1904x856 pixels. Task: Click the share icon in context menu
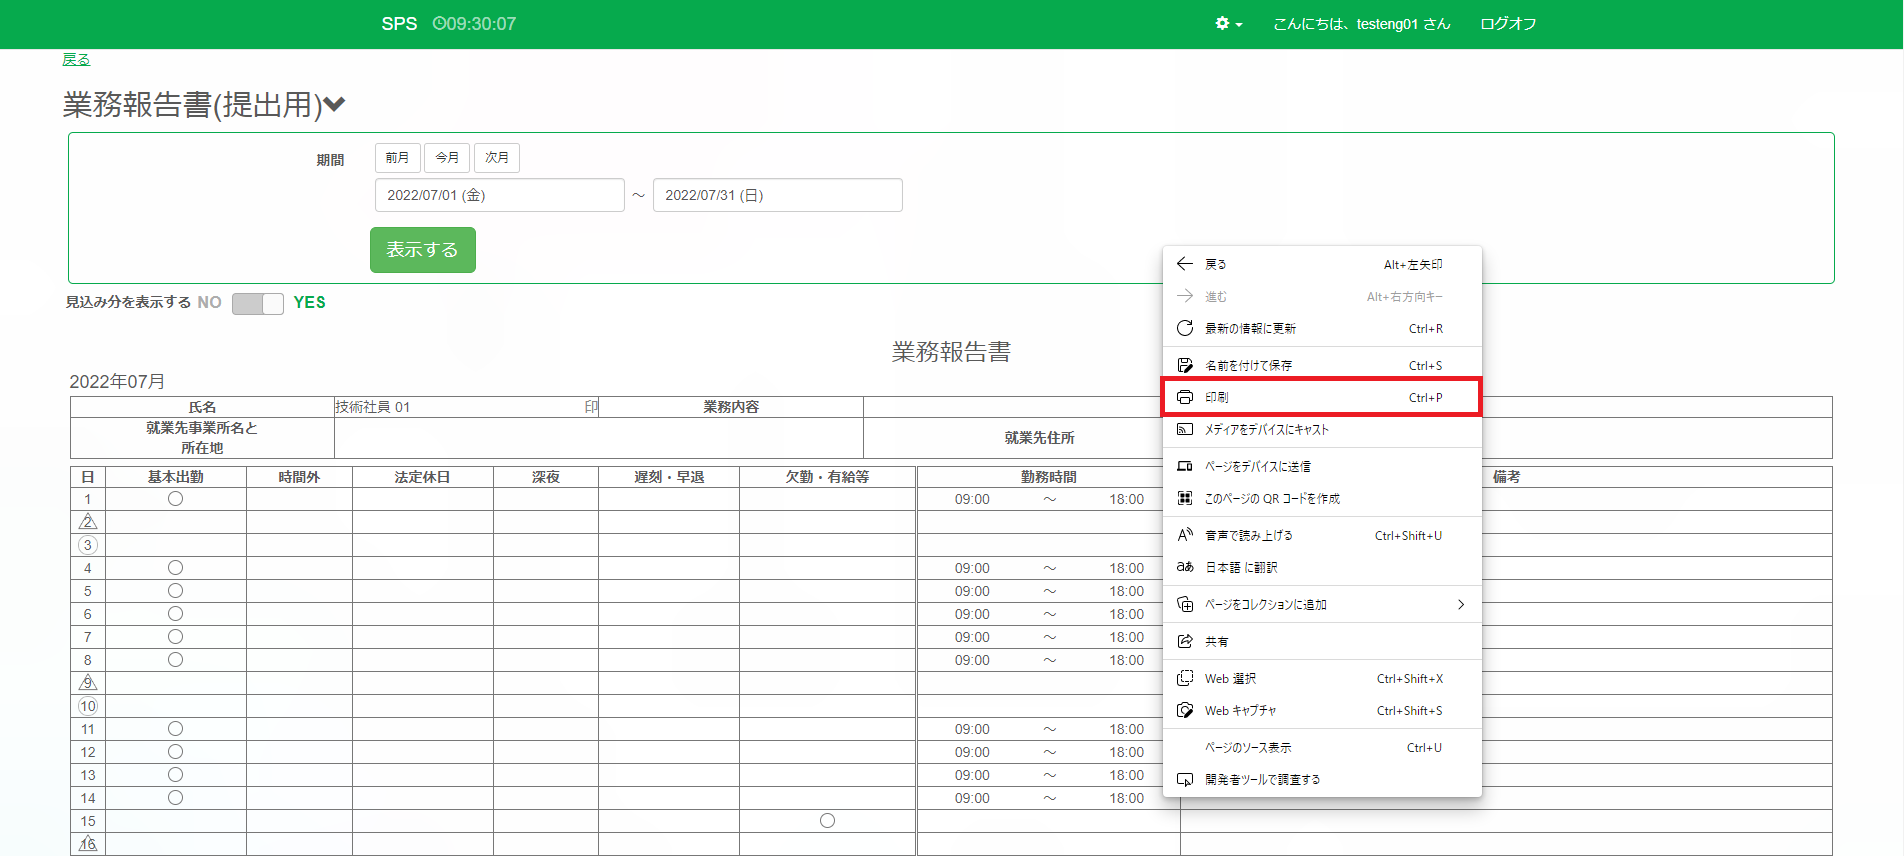(1185, 641)
